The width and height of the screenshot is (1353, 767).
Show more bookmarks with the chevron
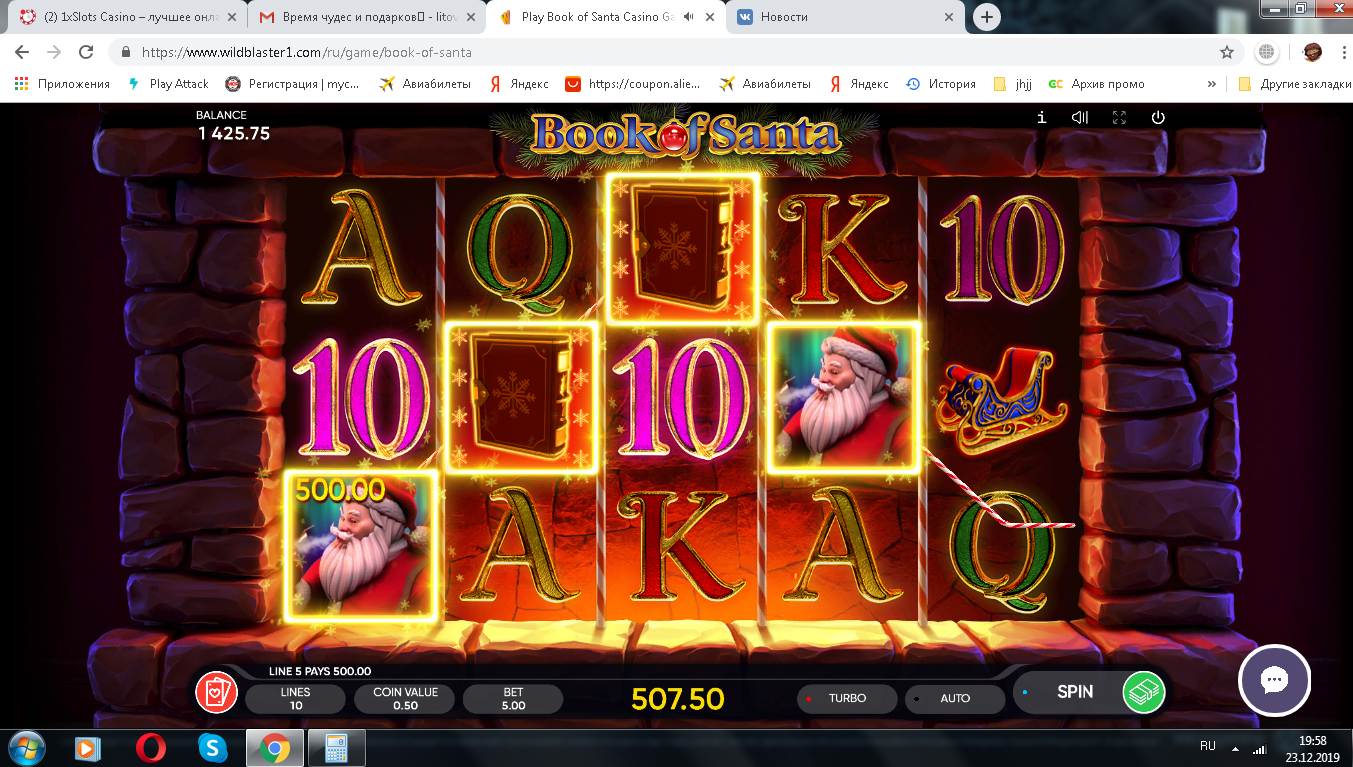tap(1212, 84)
